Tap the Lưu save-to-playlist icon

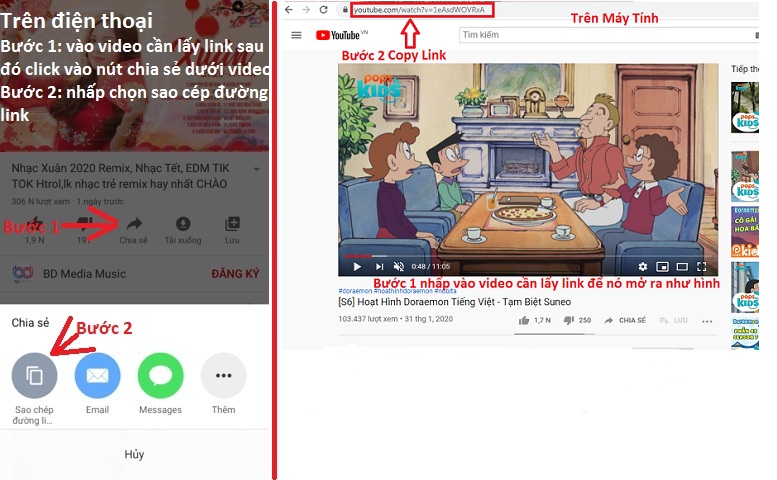point(232,224)
